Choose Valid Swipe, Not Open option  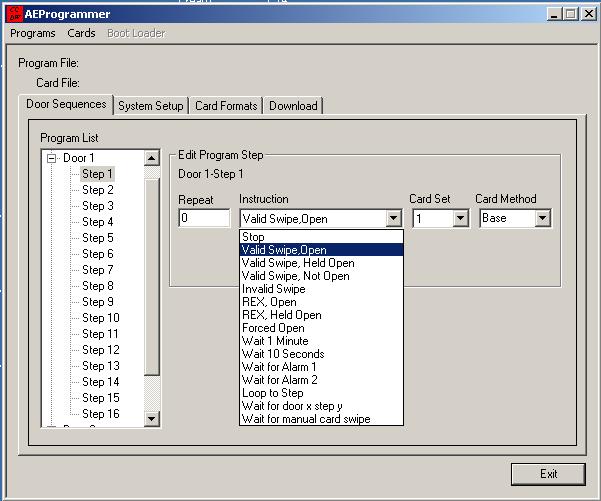321,276
